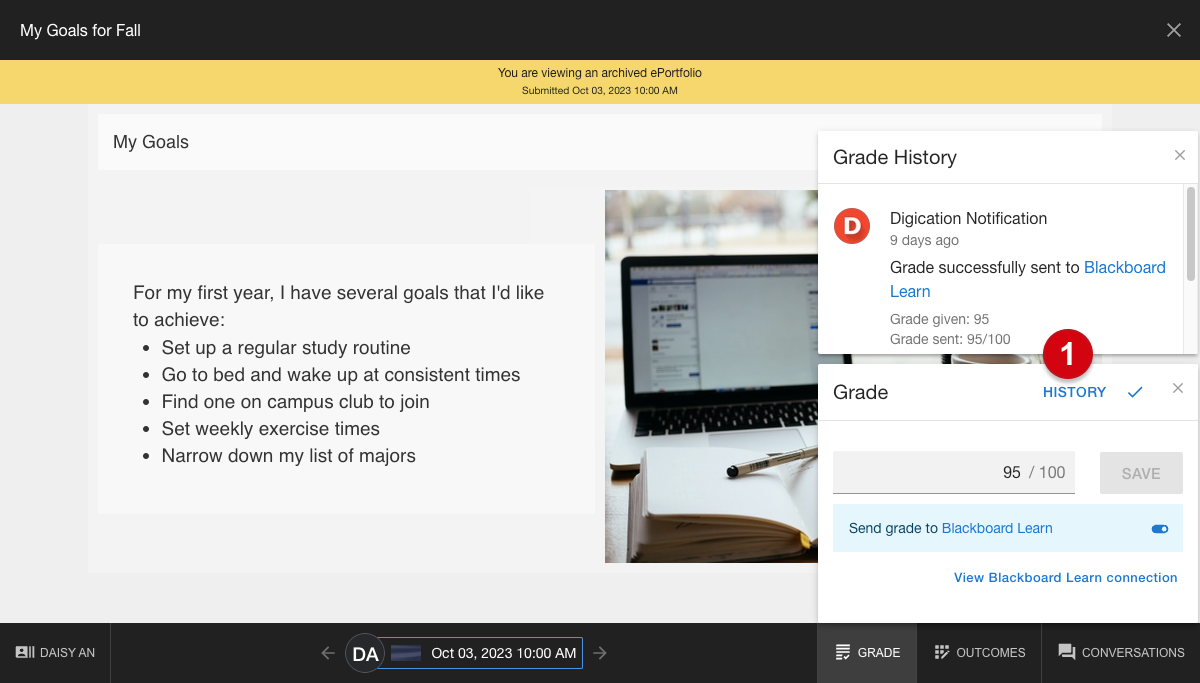The height and width of the screenshot is (683, 1200).
Task: Open the GRADE tab
Action: pyautogui.click(x=867, y=653)
